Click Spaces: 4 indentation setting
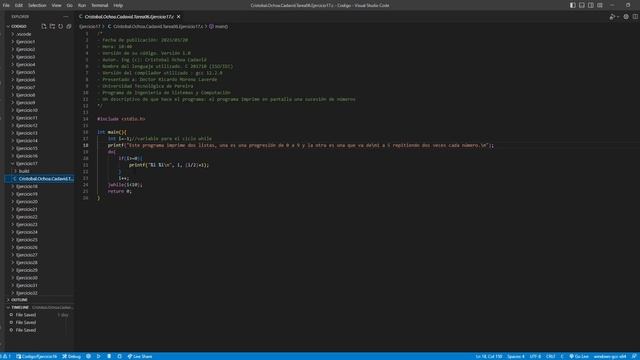Viewport: 640px width, 360px height. (x=516, y=356)
